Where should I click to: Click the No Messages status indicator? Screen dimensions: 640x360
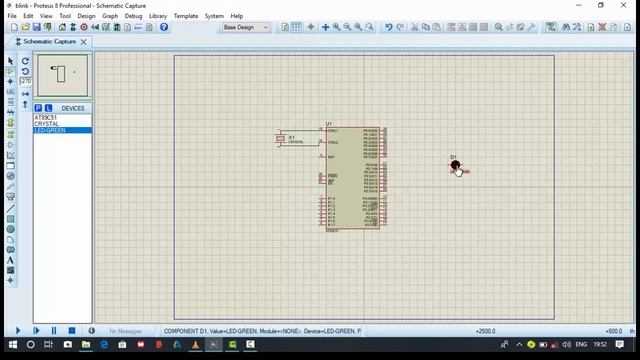point(125,331)
